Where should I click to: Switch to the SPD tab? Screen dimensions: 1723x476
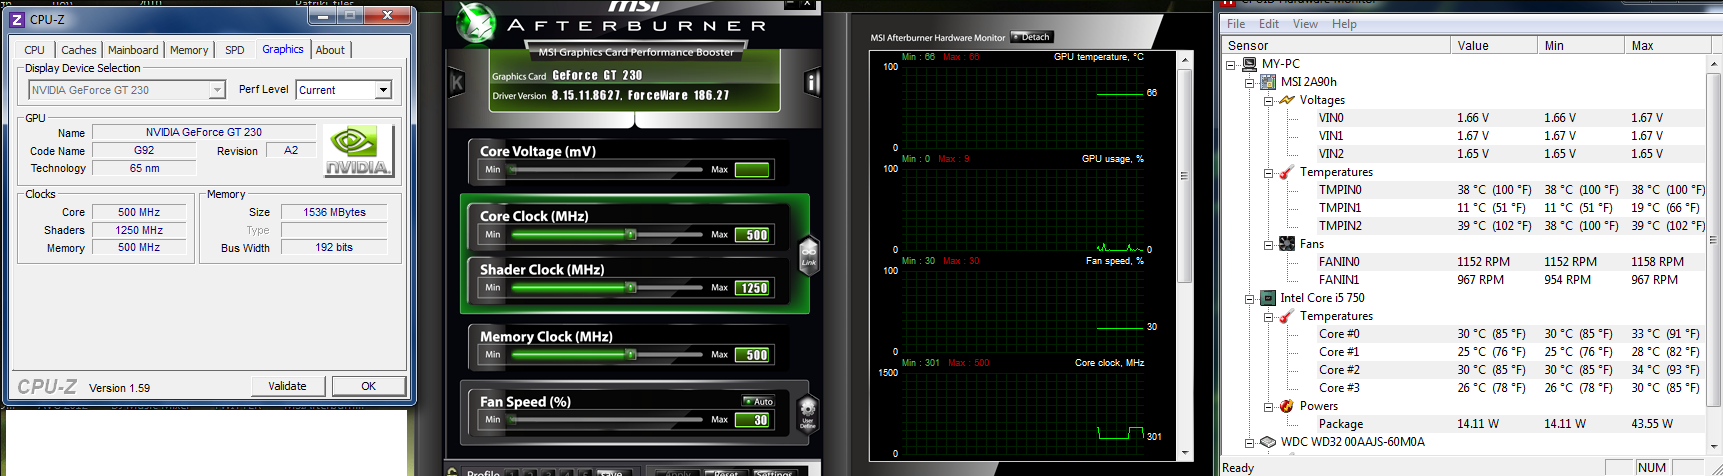click(235, 50)
